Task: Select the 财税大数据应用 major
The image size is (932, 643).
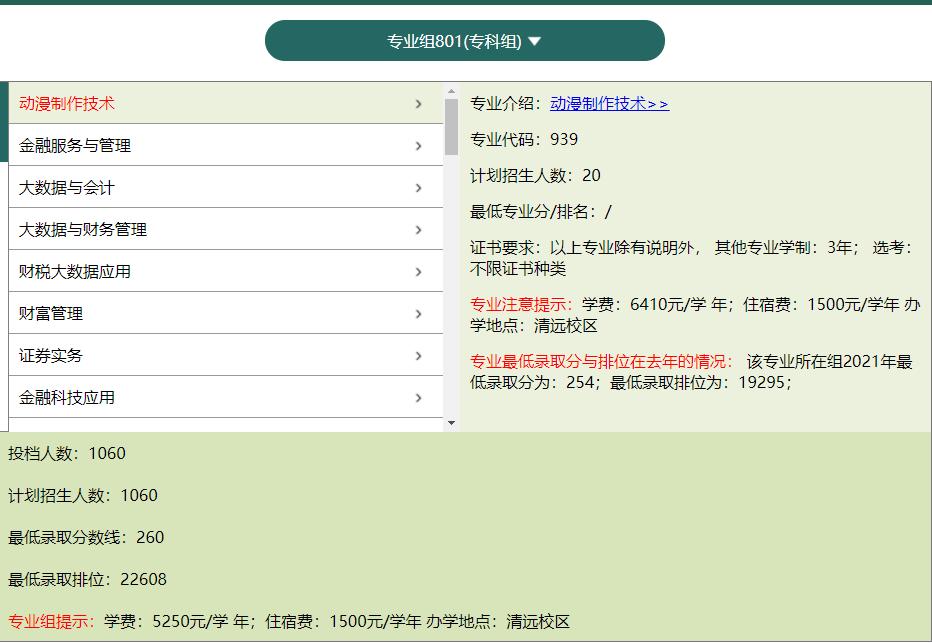Action: 200,271
